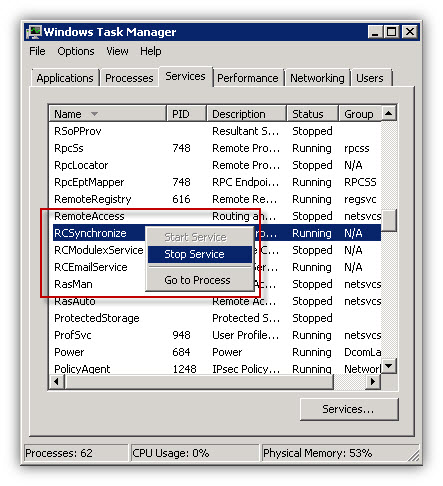Open the View menu
Viewport: 443px width, 486px height.
(x=117, y=51)
